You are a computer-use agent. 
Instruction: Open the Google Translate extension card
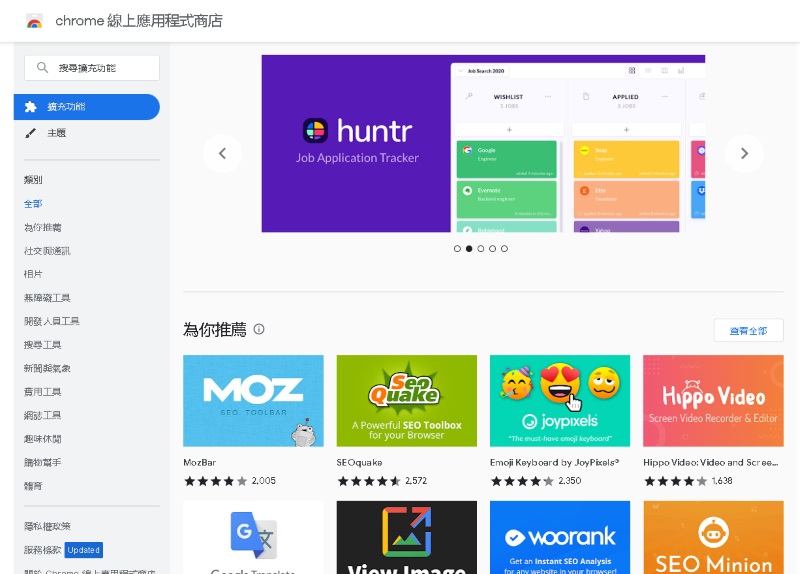click(253, 537)
